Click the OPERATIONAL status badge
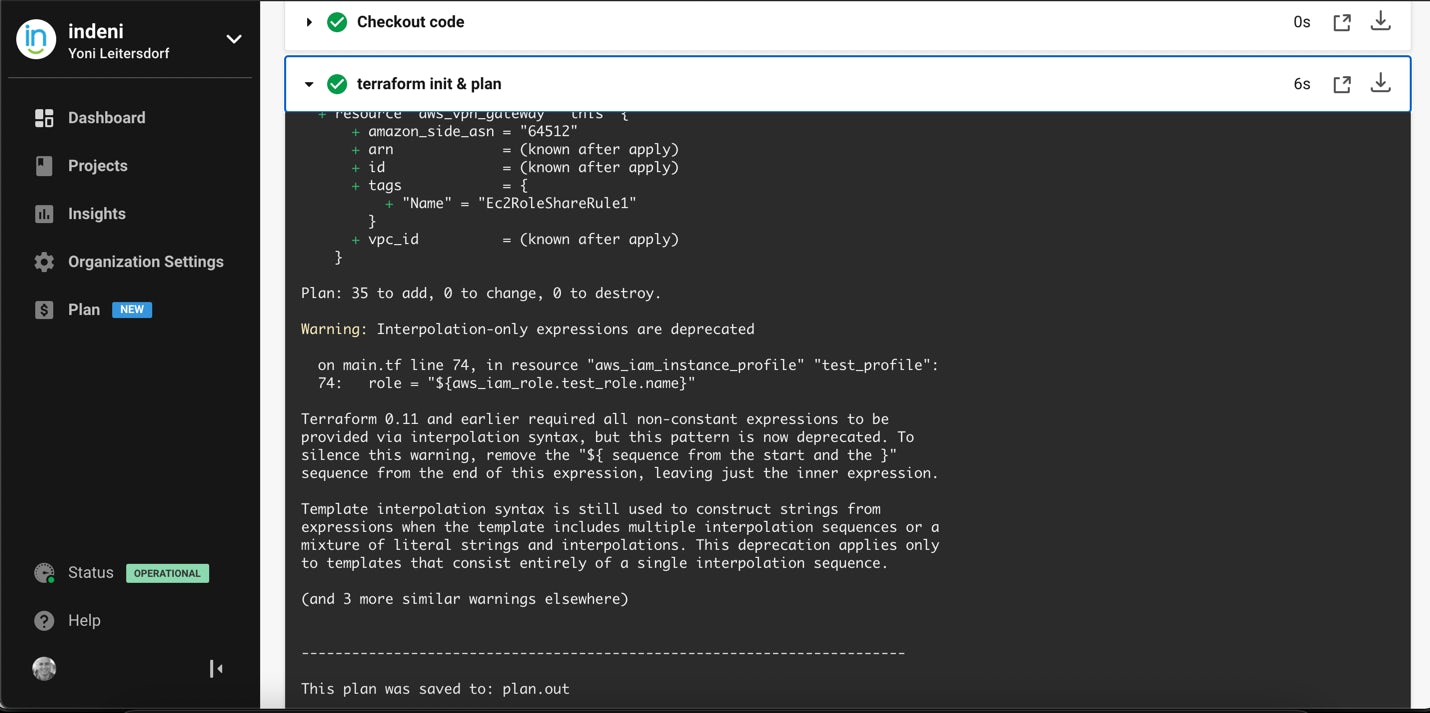This screenshot has height=713, width=1430. pyautogui.click(x=167, y=573)
